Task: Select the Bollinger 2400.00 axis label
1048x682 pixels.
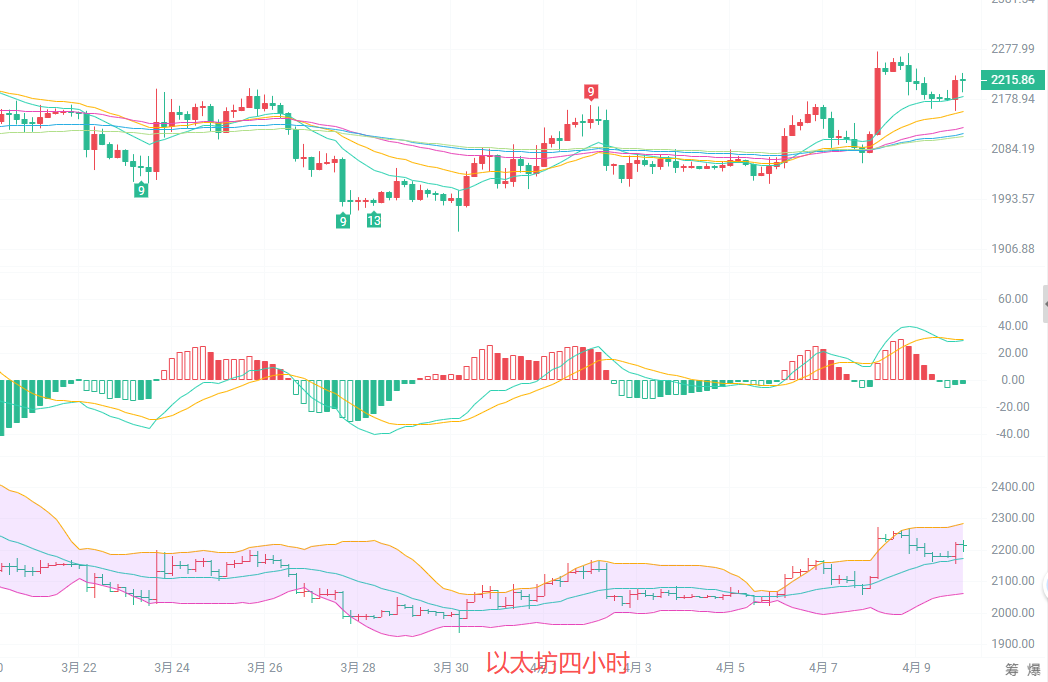Action: [1012, 486]
